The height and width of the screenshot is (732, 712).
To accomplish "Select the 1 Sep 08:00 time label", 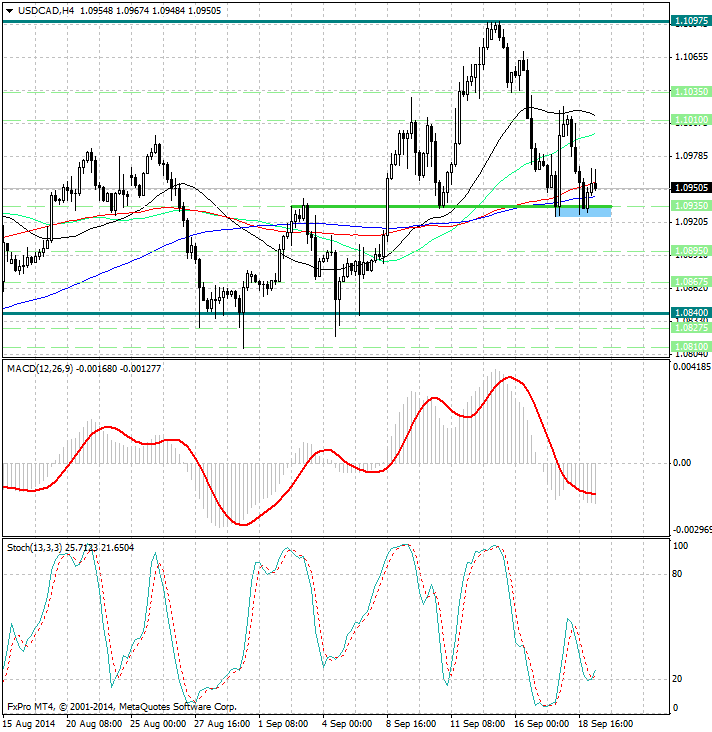I will [x=283, y=724].
